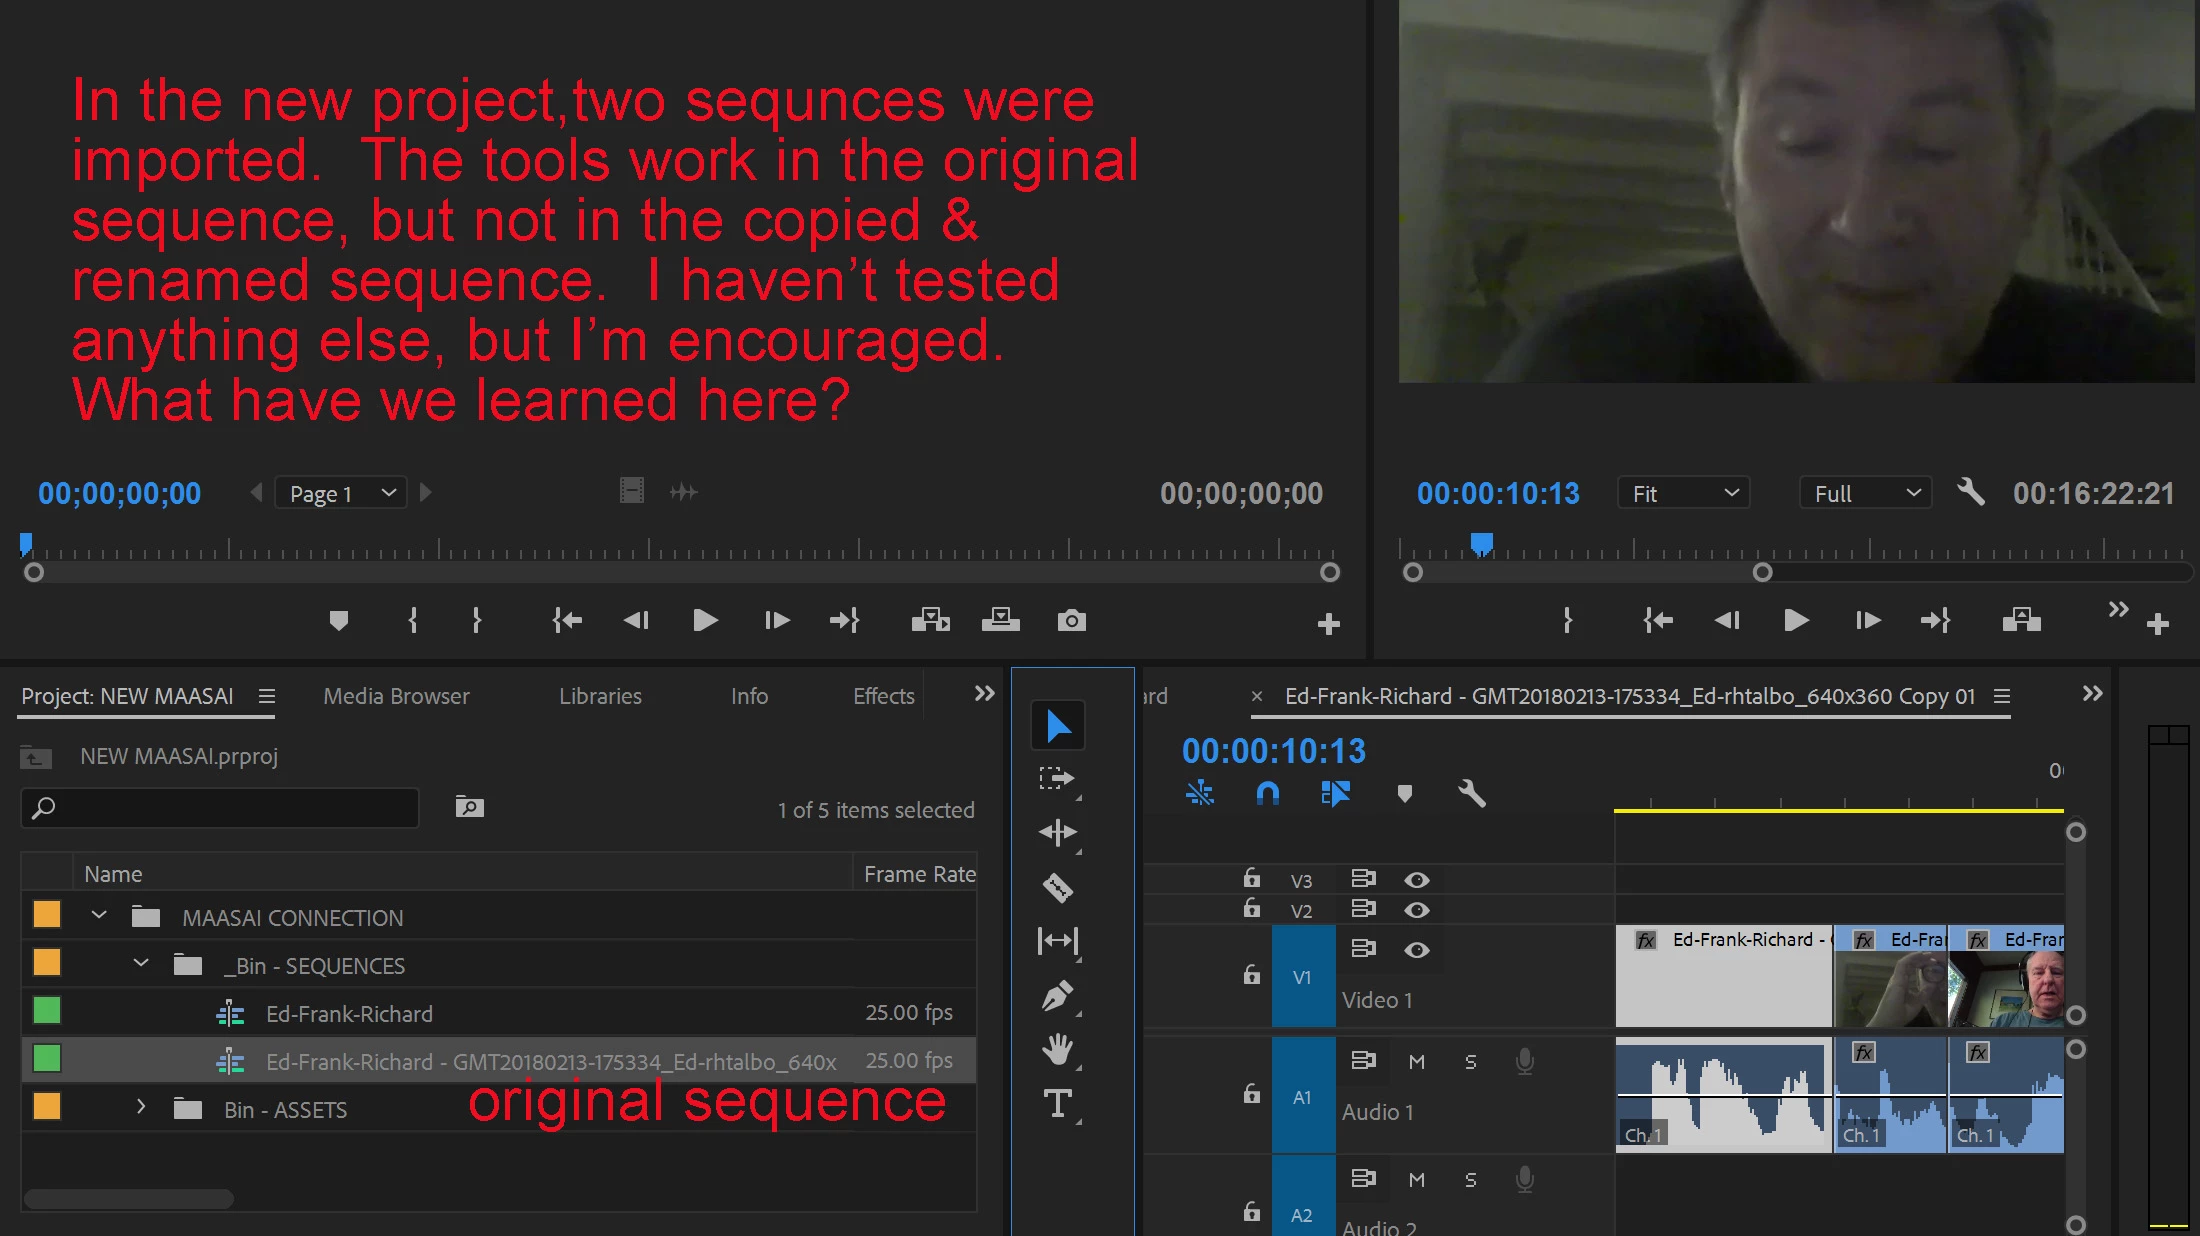Play the Program monitor video
The width and height of the screenshot is (2200, 1236).
click(x=1796, y=621)
